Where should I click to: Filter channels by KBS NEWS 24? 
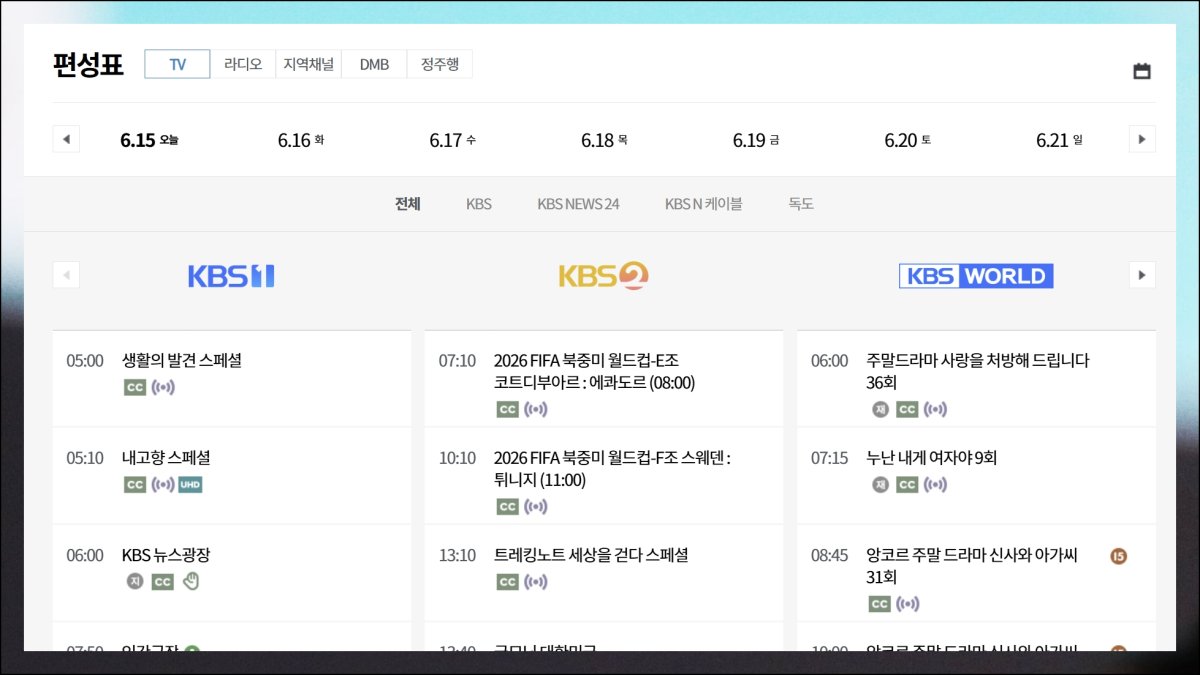[578, 204]
